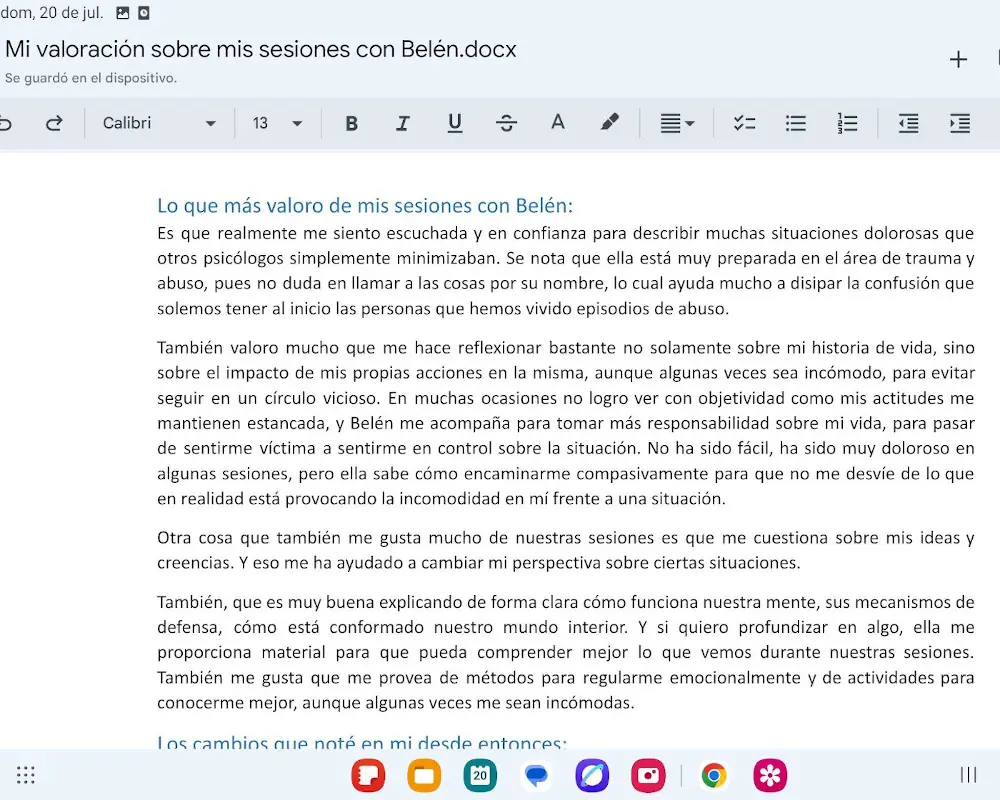Create a numbered list
Viewport: 1000px width, 800px height.
(847, 123)
